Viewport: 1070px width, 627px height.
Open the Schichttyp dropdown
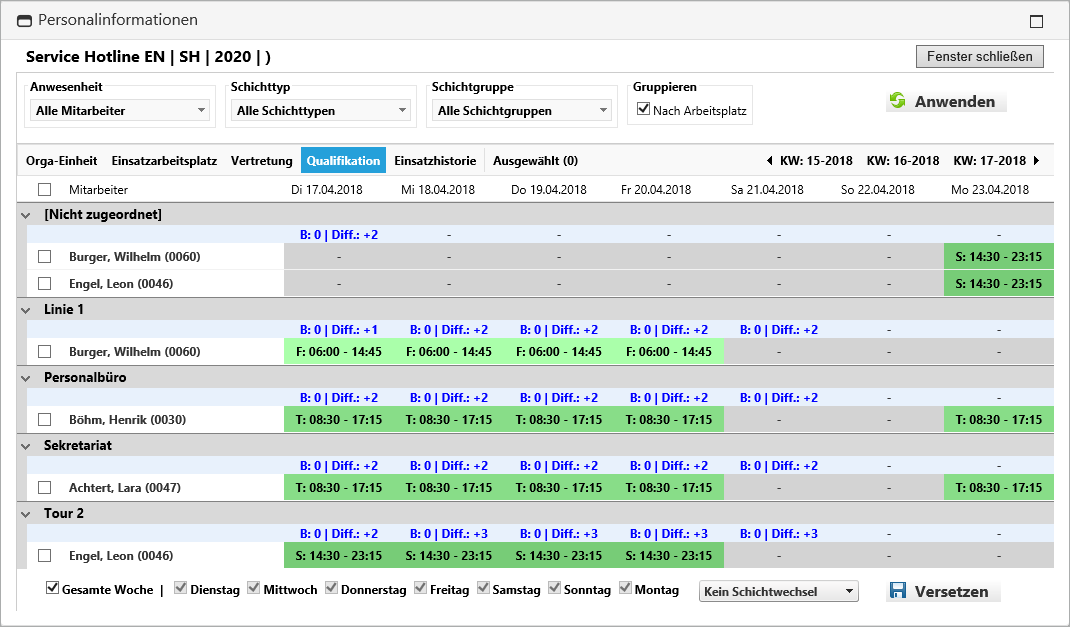[320, 111]
